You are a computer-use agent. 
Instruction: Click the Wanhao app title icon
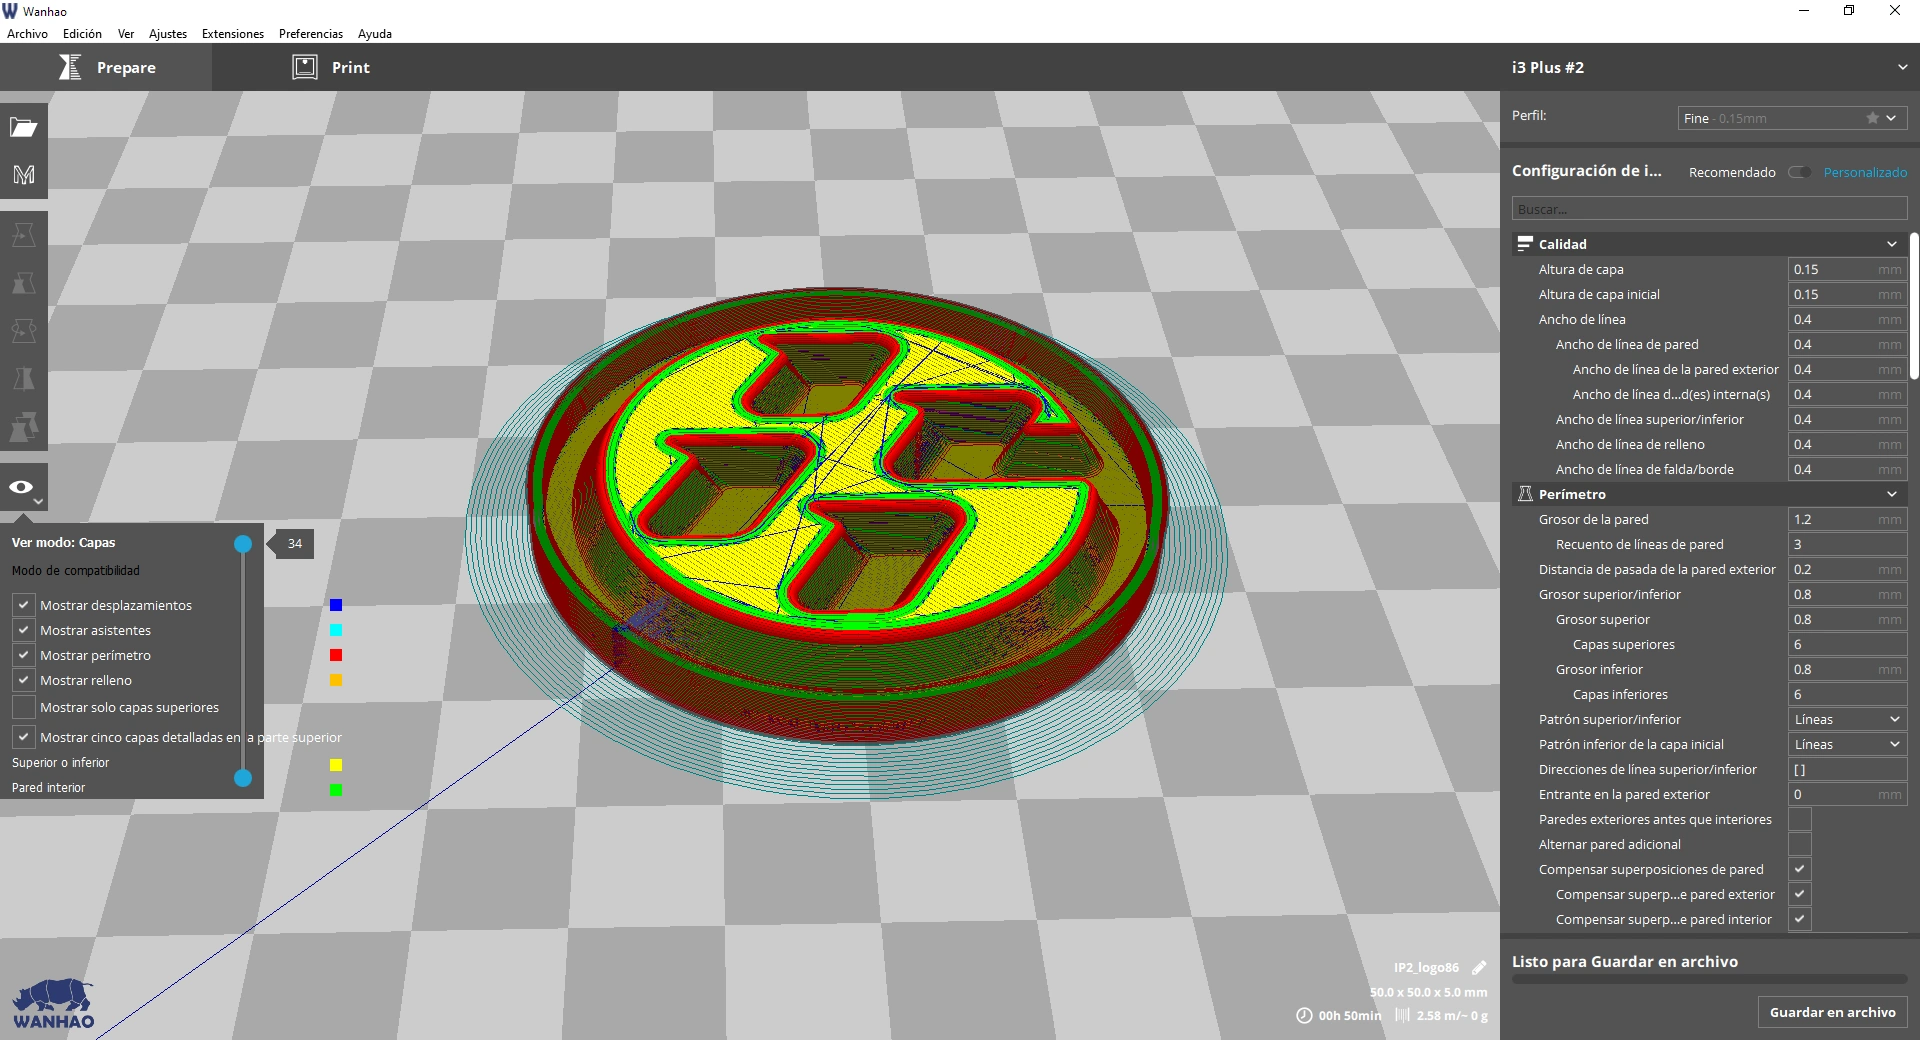pos(10,11)
